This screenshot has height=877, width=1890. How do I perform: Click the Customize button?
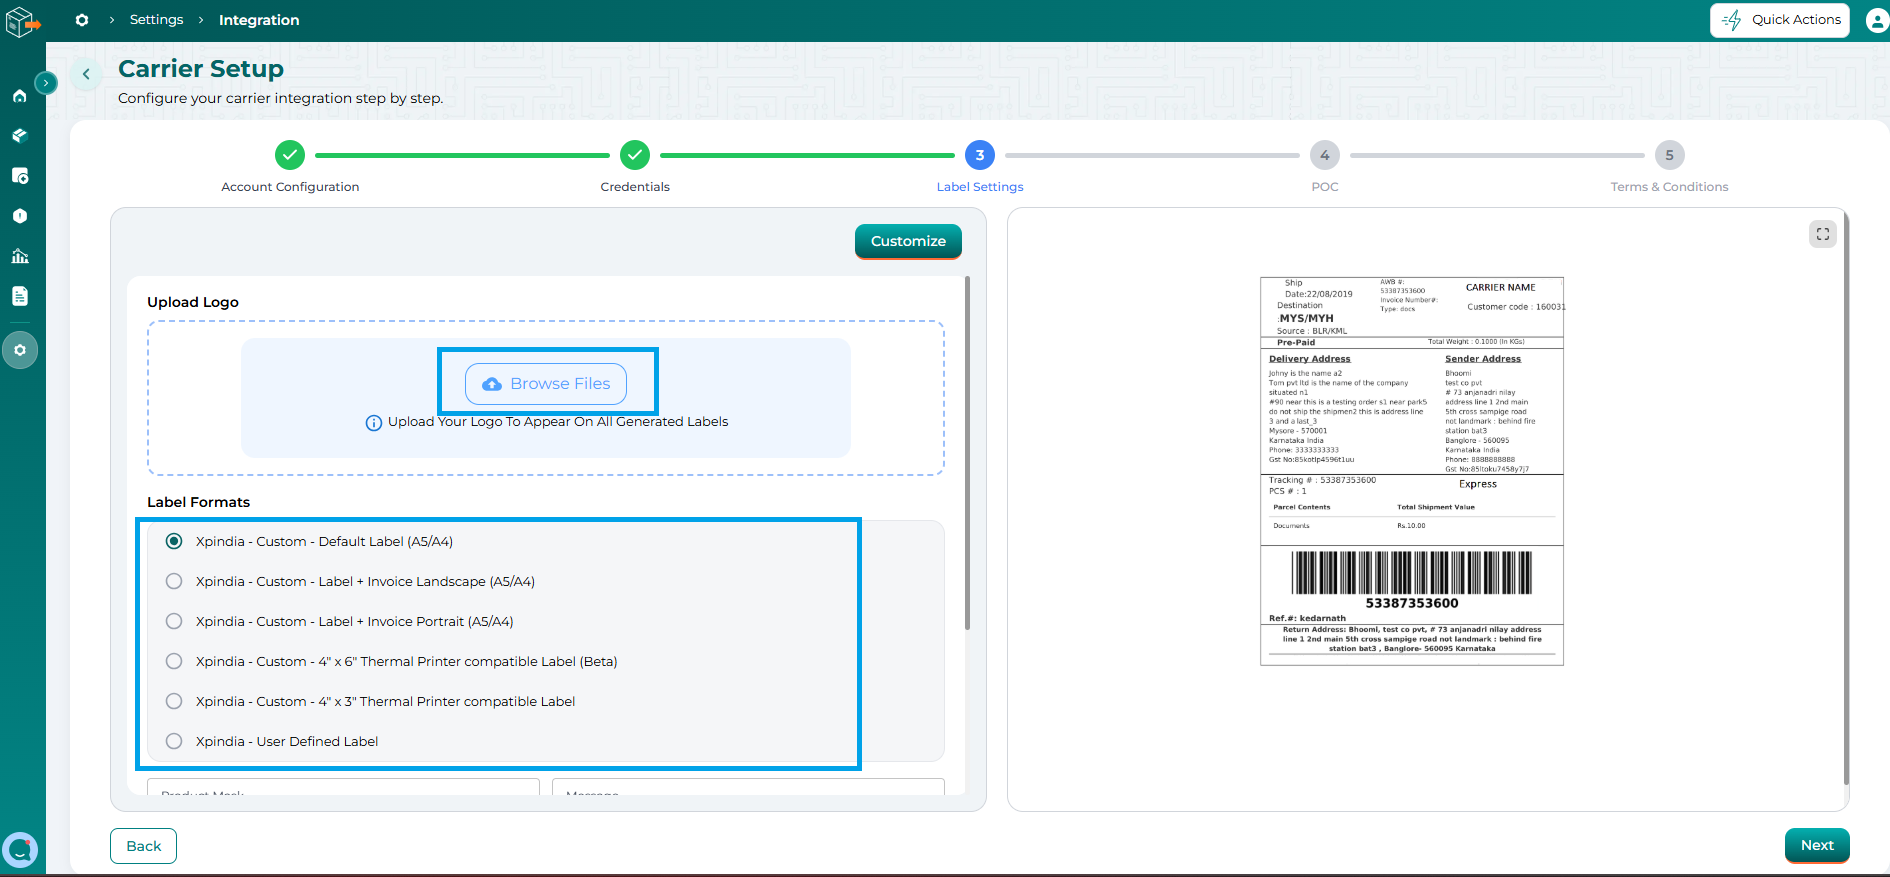tap(908, 241)
